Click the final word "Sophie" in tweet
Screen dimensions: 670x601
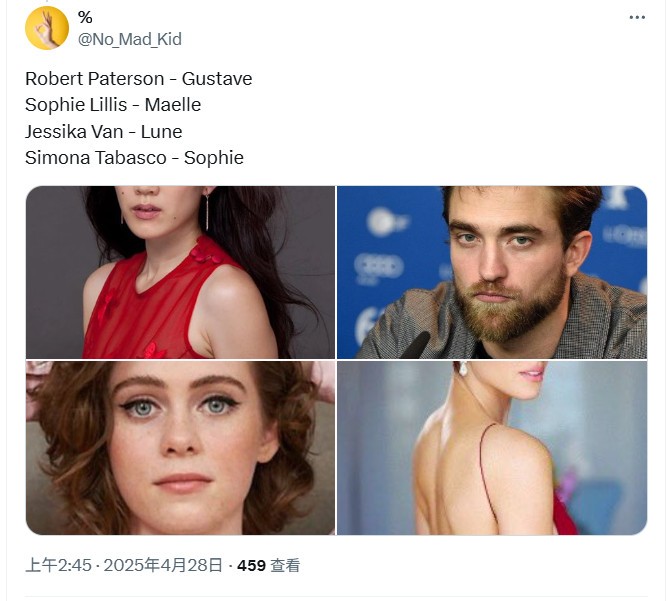(x=214, y=157)
